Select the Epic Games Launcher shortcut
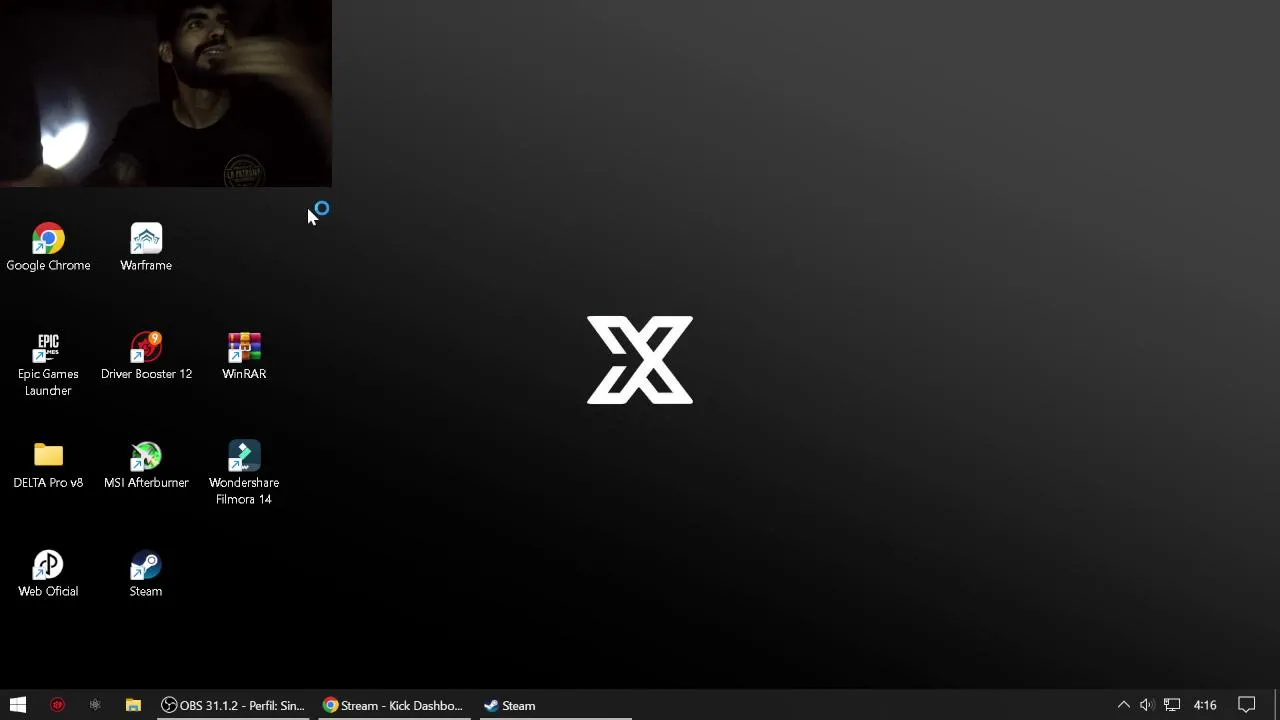1280x720 pixels. 48,365
